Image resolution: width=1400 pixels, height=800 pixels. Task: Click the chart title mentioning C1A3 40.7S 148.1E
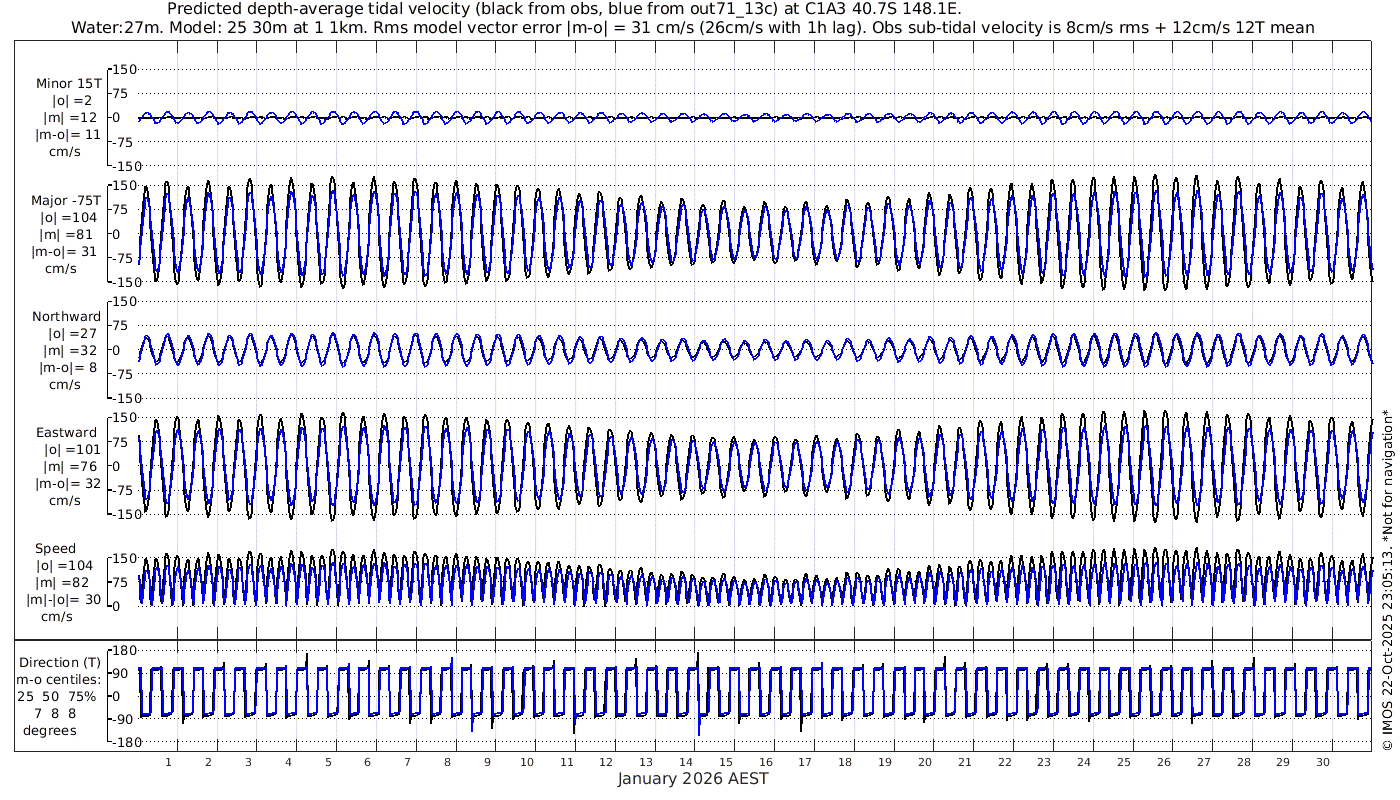click(x=565, y=9)
